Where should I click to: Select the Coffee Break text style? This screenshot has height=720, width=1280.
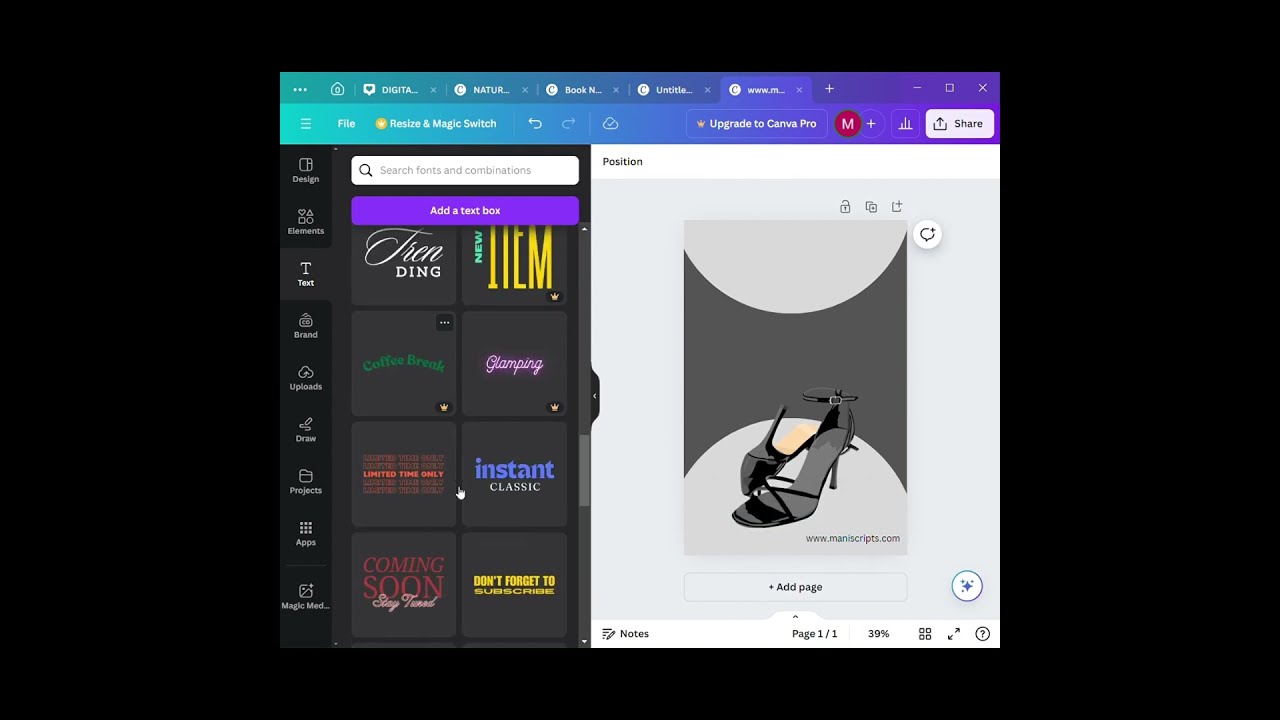pos(404,364)
